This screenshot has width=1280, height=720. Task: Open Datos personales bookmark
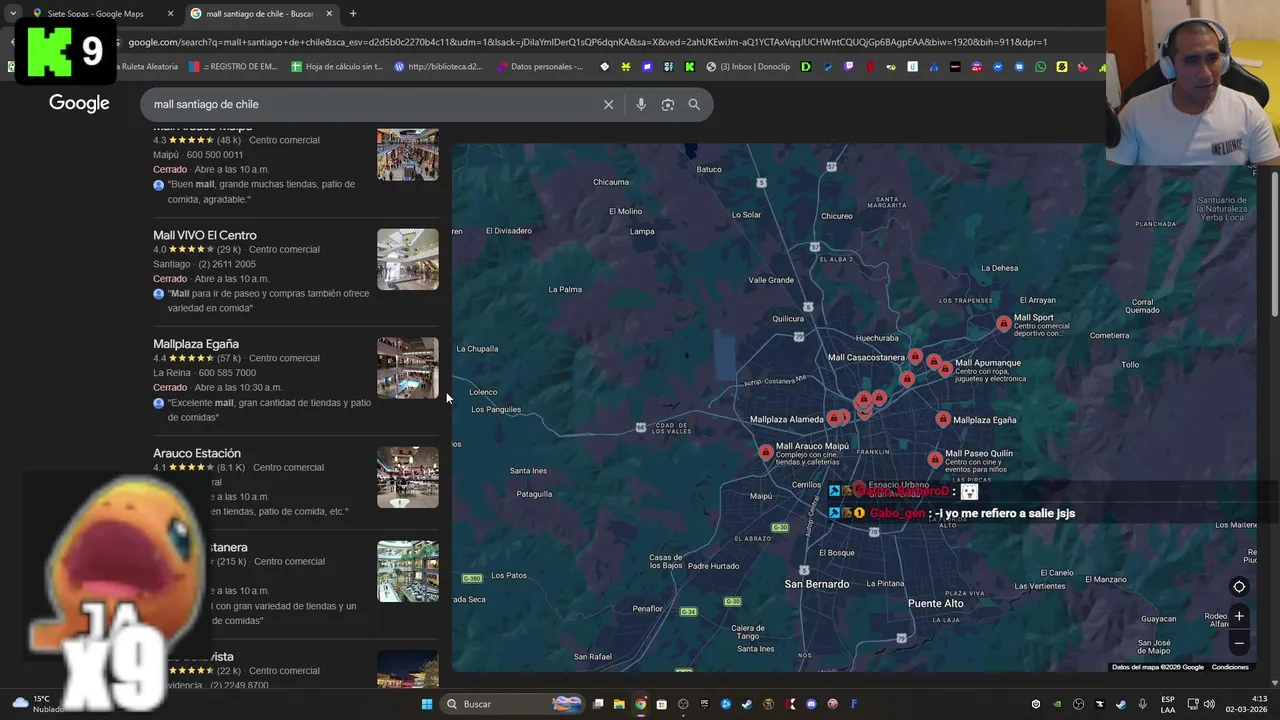click(540, 67)
